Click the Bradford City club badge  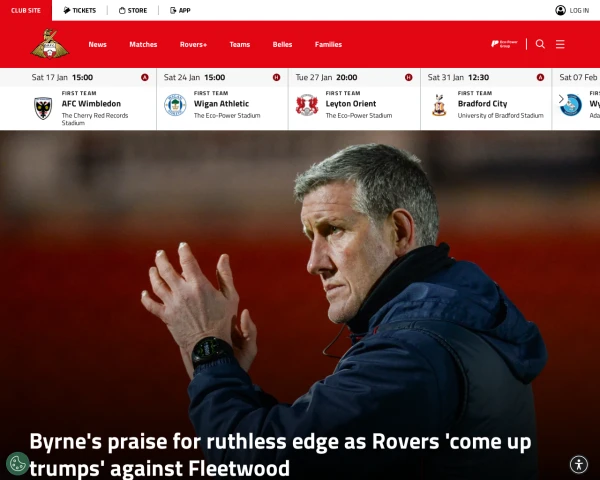(439, 105)
